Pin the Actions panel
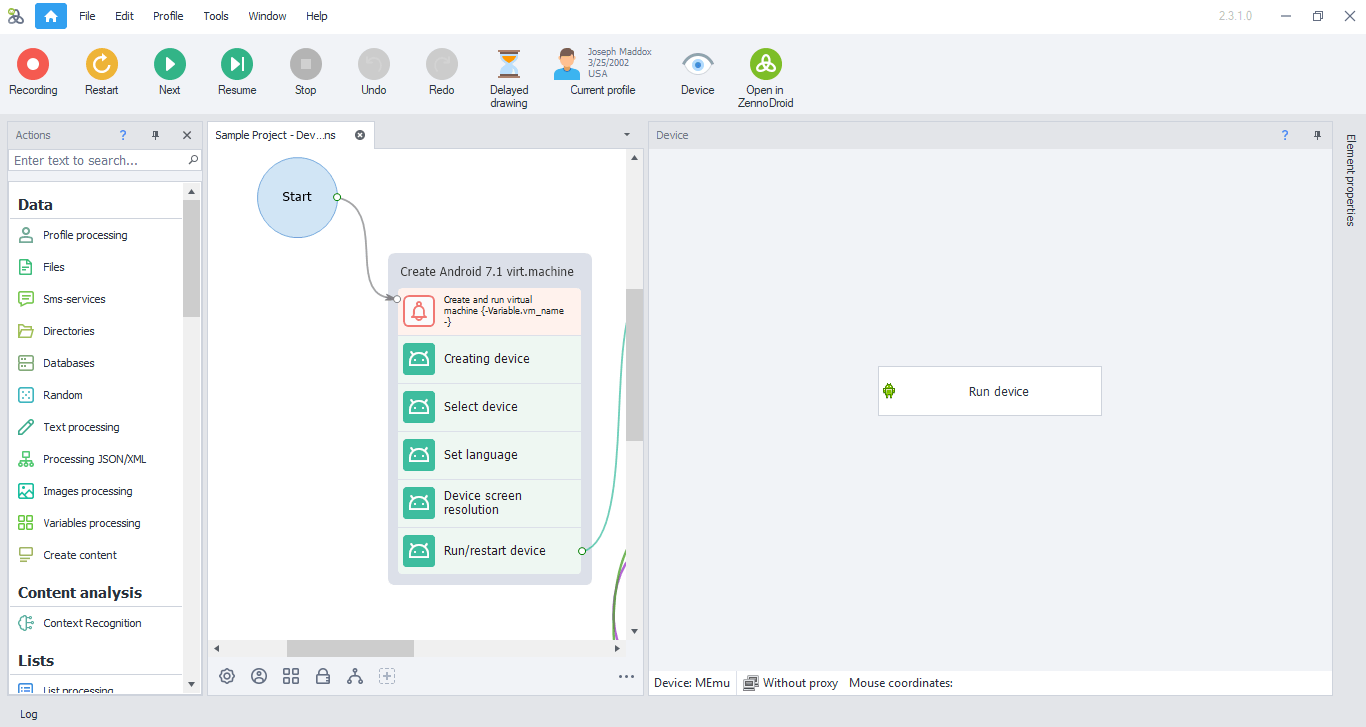The width and height of the screenshot is (1366, 727). (155, 135)
